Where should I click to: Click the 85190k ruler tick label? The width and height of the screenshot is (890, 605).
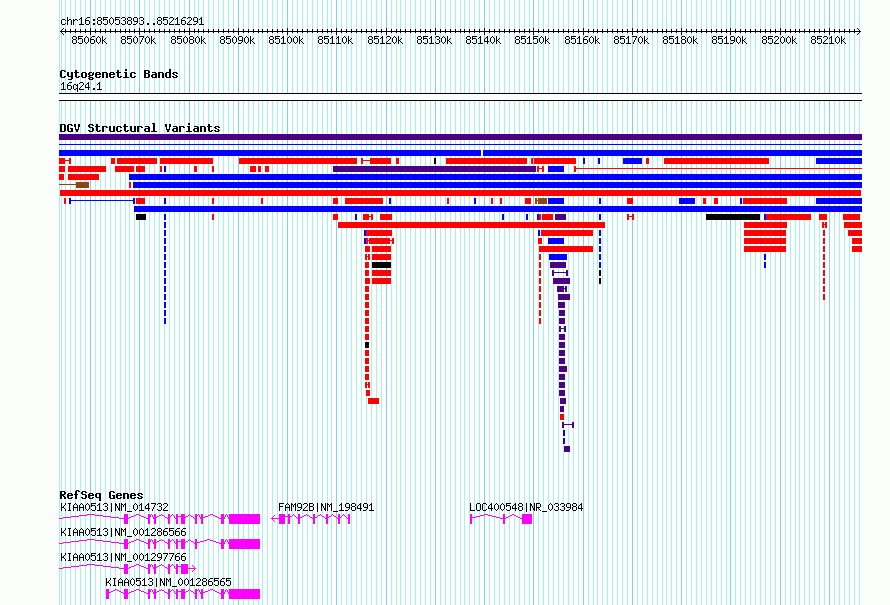(729, 40)
